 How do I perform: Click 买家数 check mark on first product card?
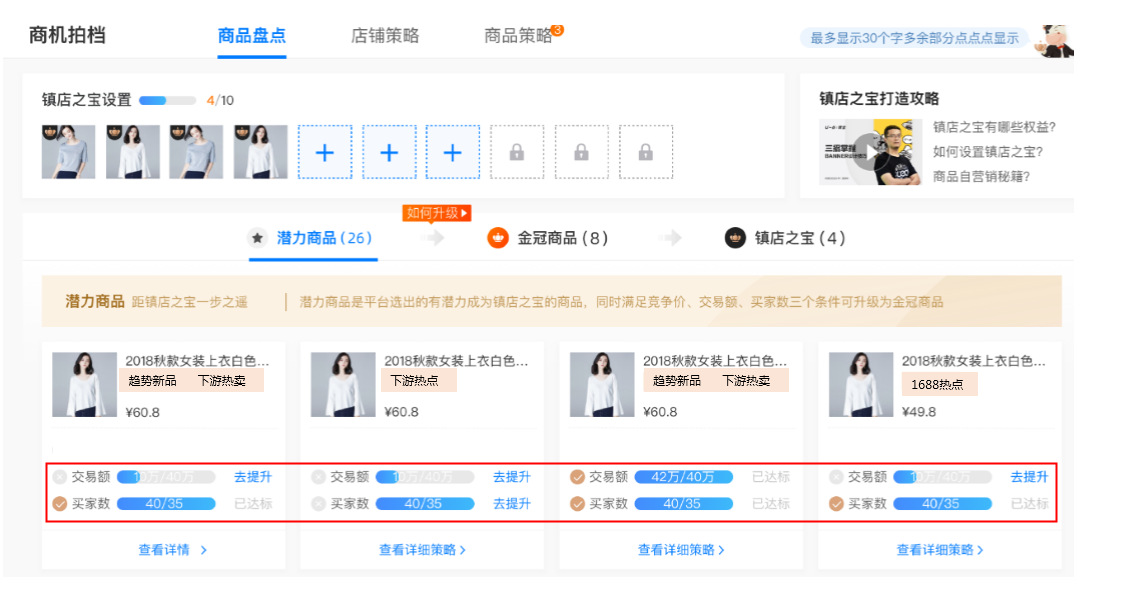[60, 504]
